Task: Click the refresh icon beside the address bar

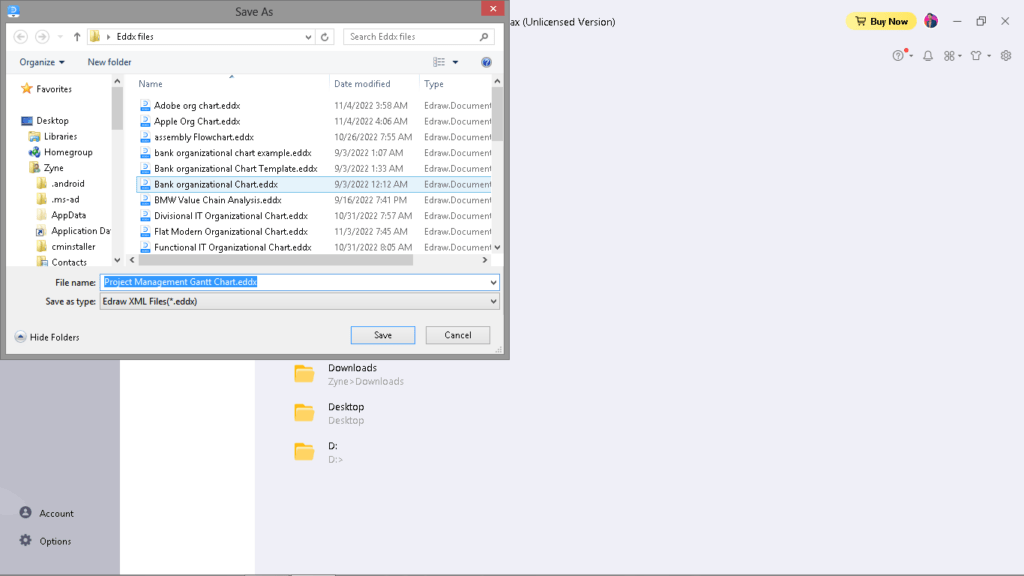Action: (325, 37)
